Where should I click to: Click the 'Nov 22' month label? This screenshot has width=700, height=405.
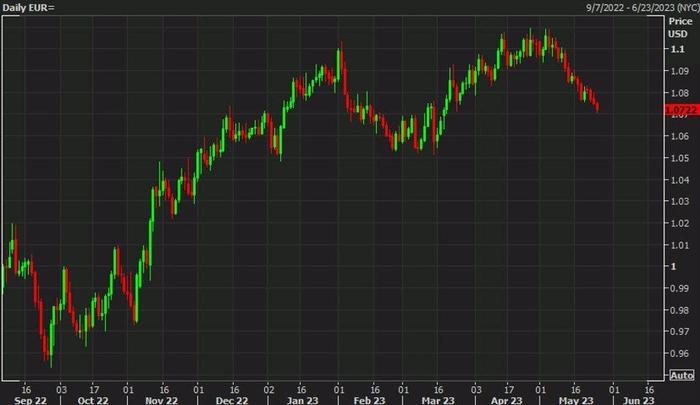pyautogui.click(x=162, y=400)
